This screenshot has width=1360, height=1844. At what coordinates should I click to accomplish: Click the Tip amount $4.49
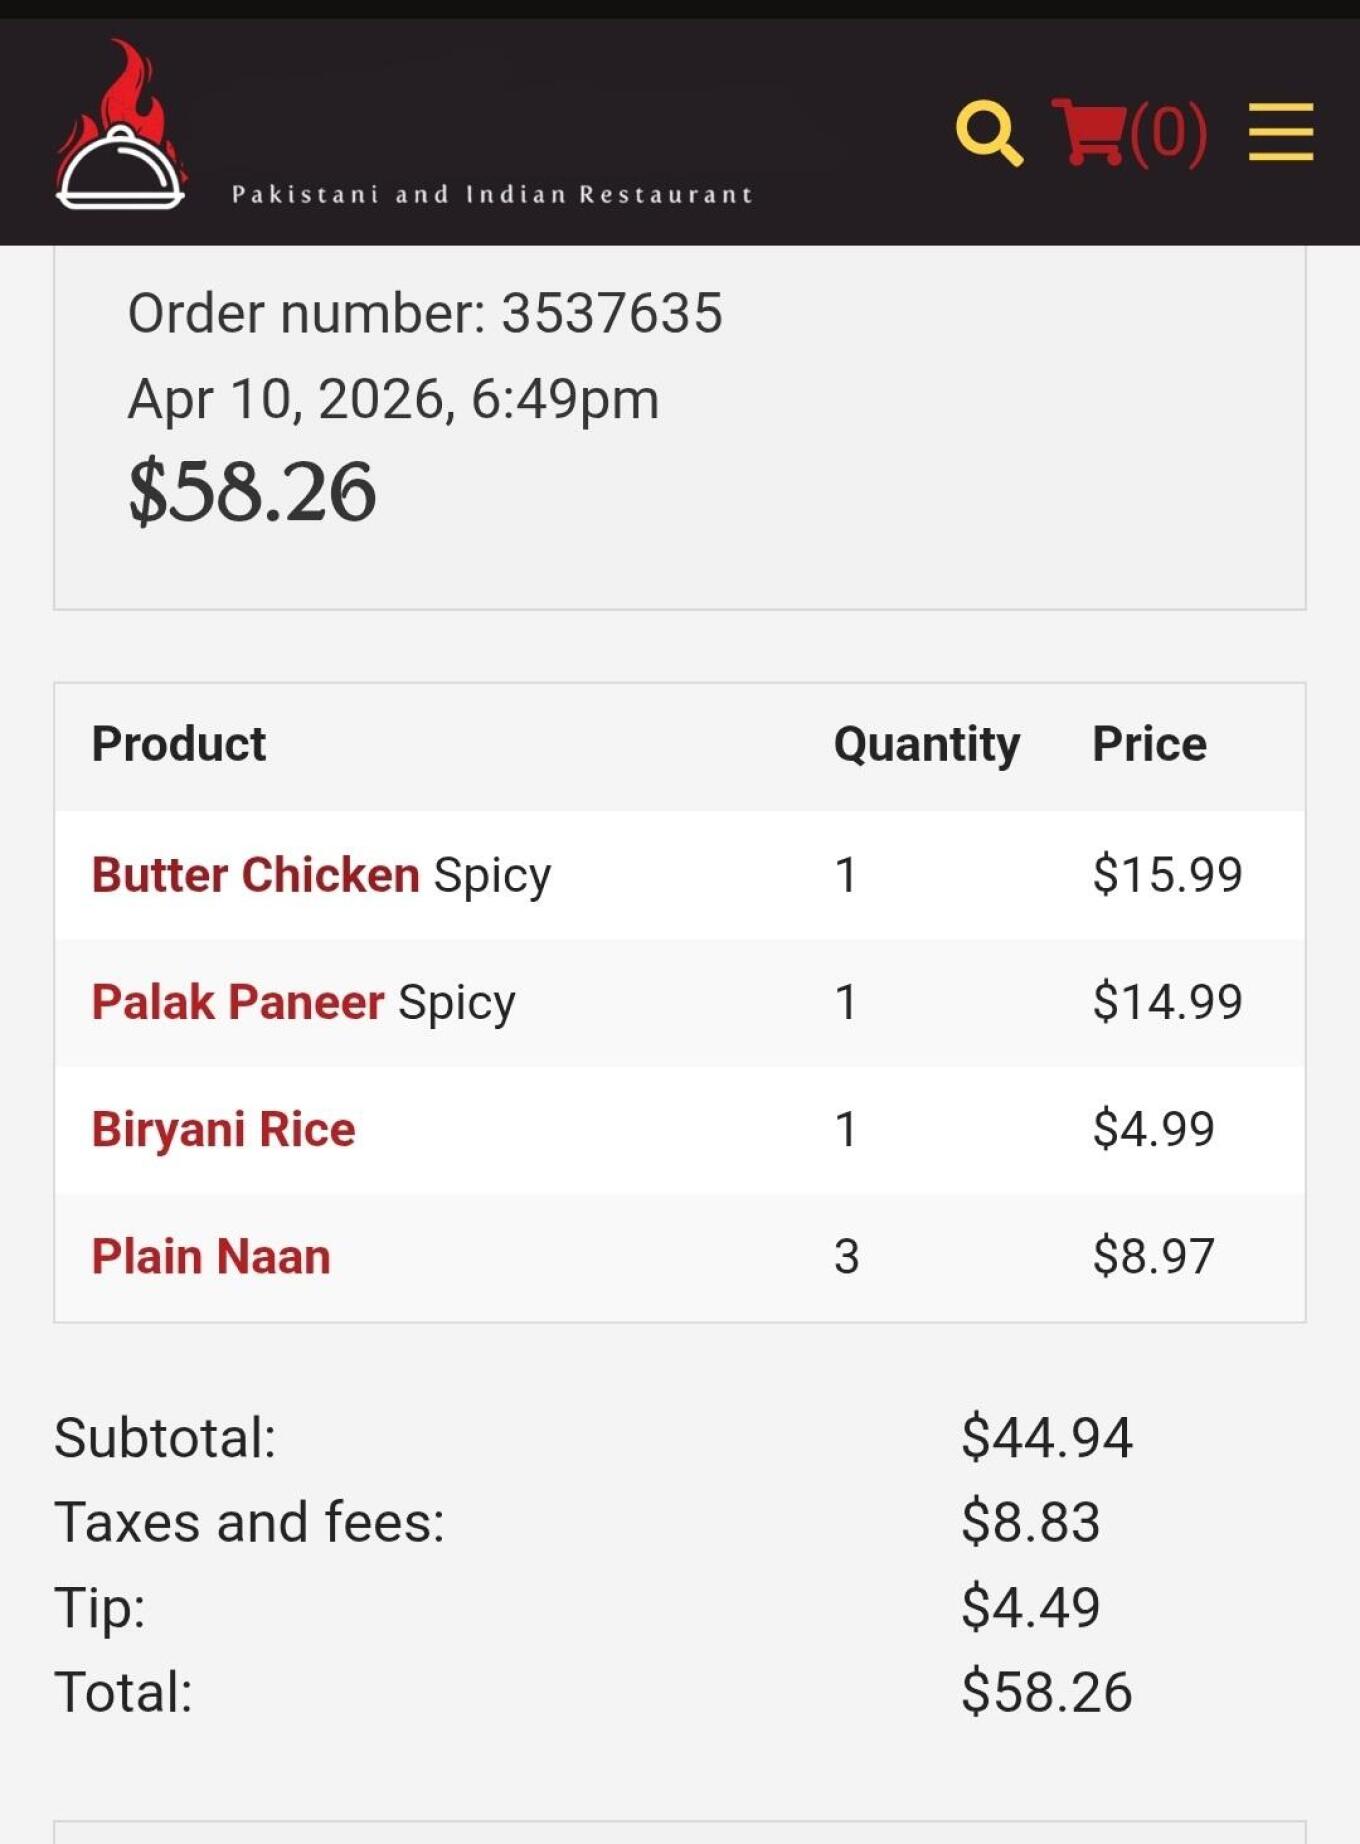click(1030, 1608)
